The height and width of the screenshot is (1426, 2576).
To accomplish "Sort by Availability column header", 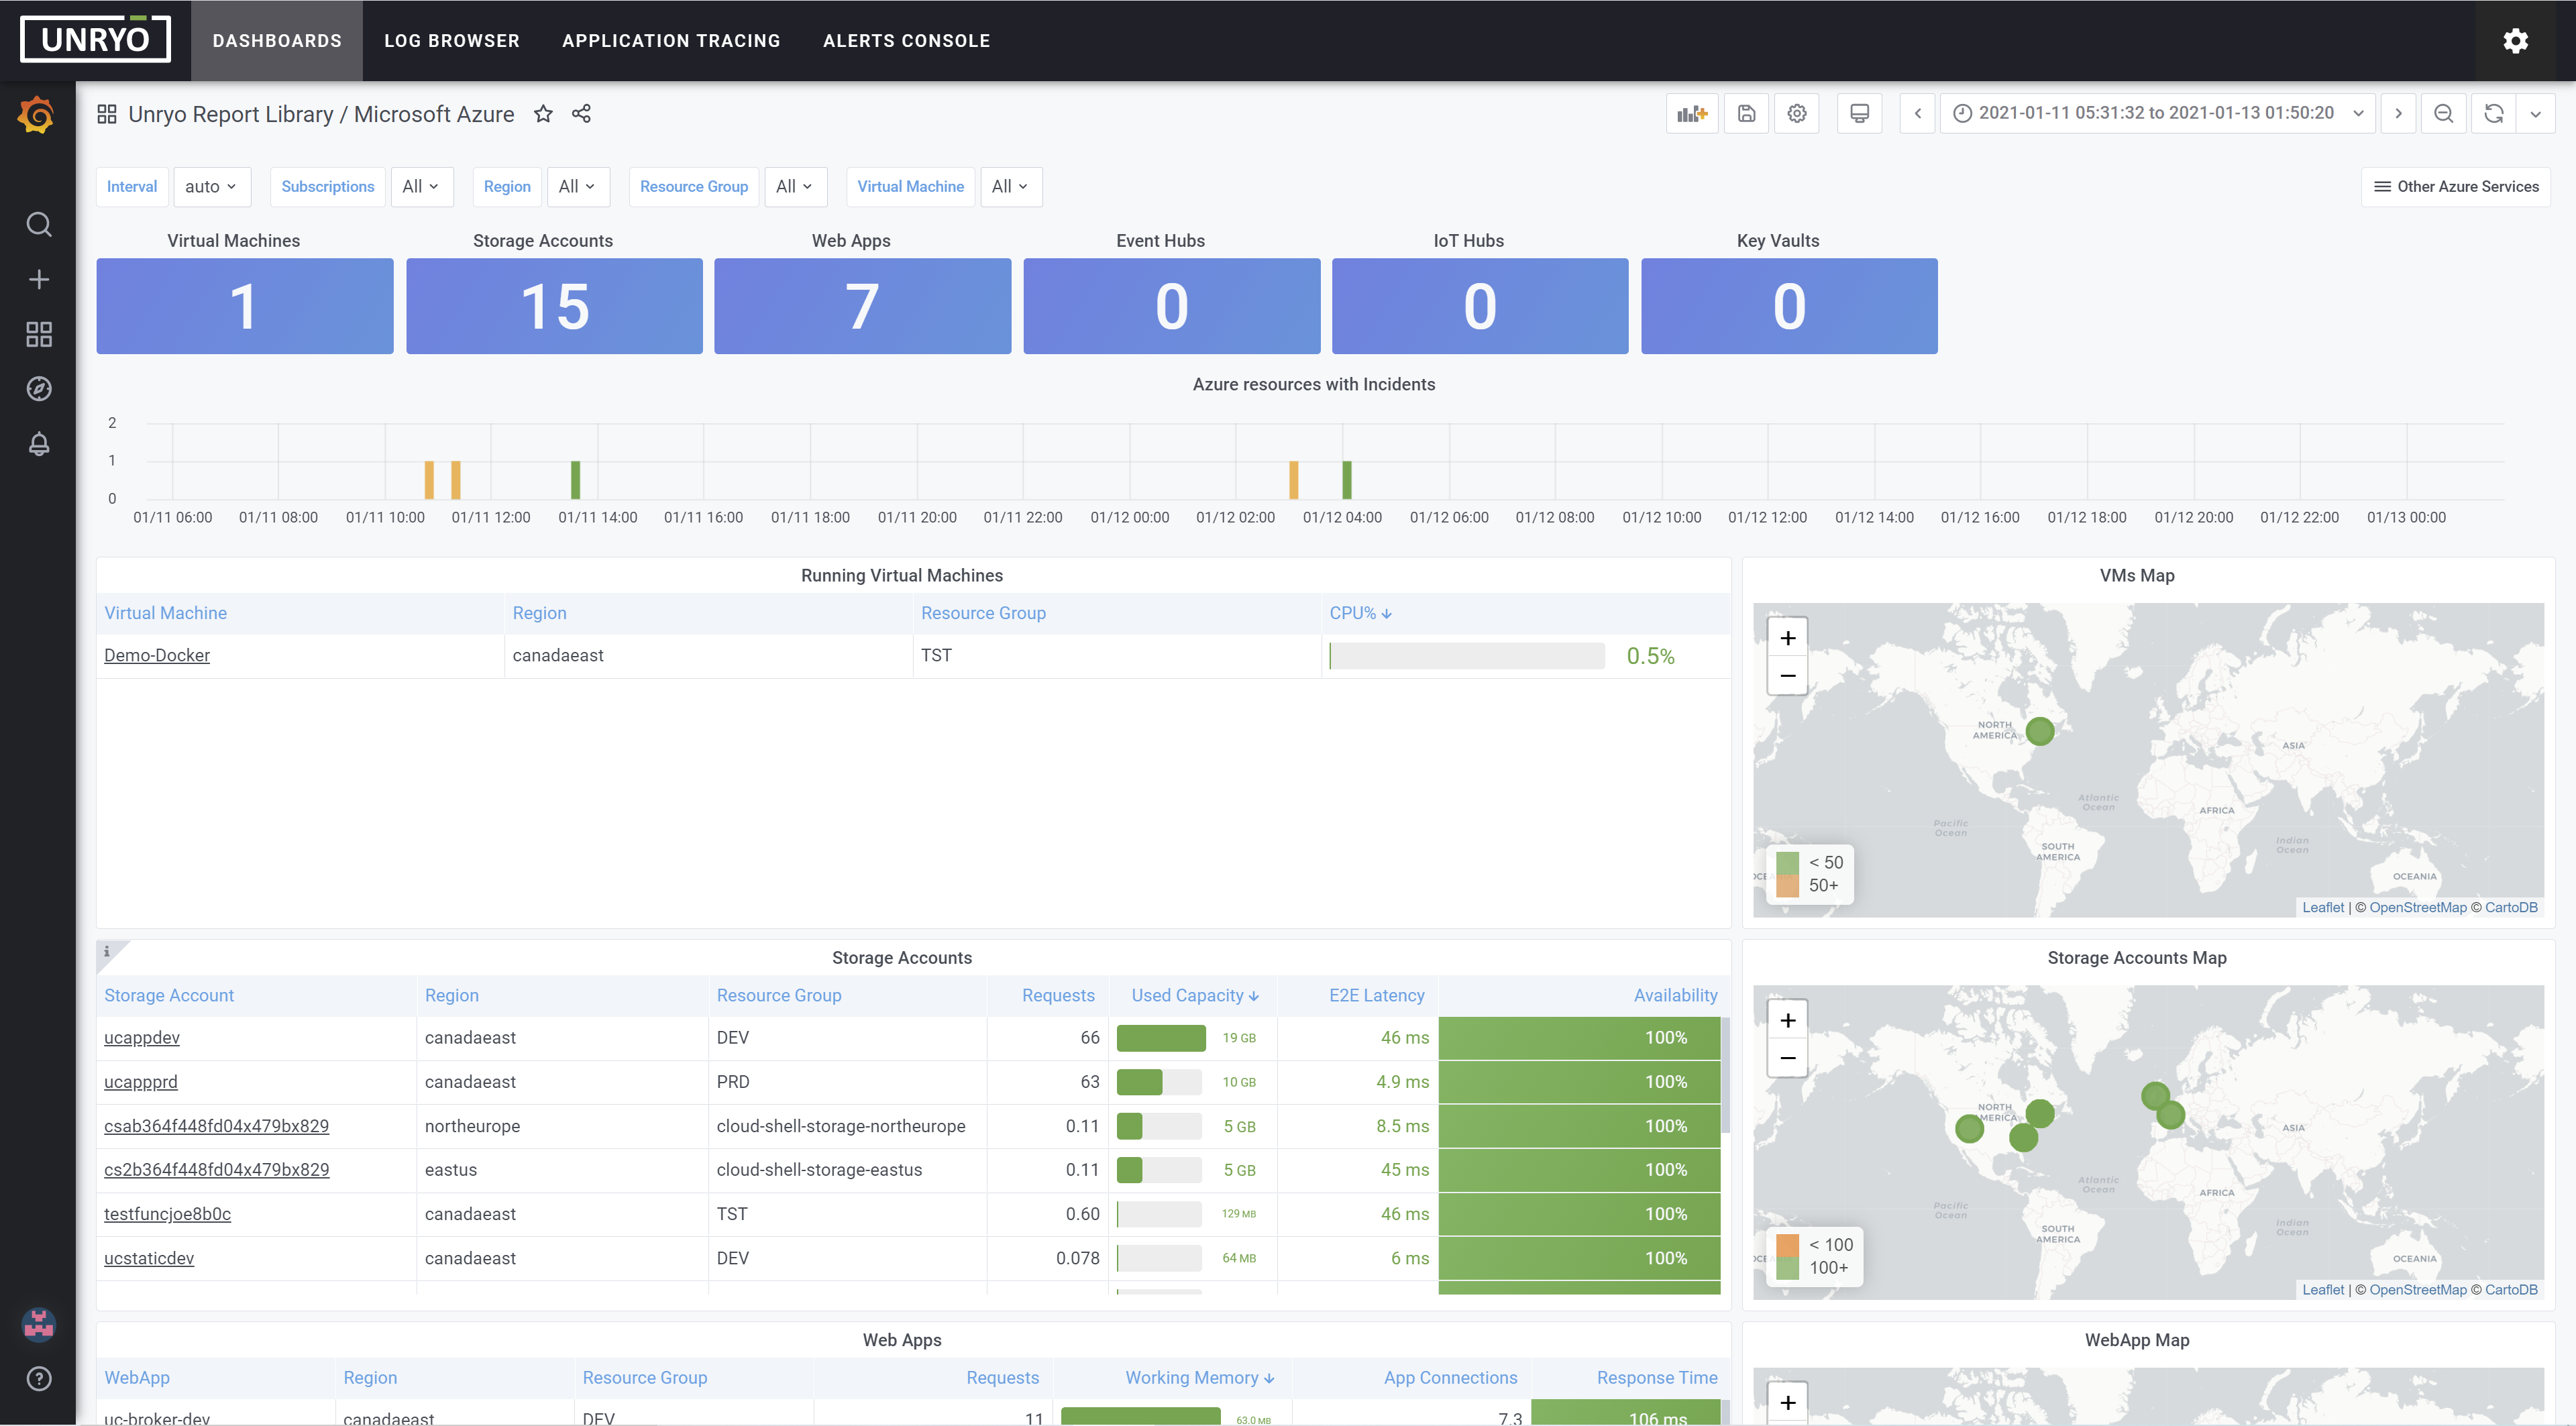I will (1675, 995).
